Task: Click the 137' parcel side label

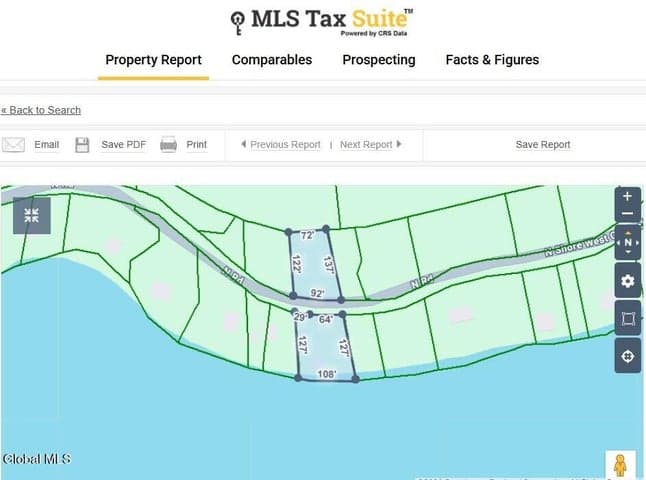Action: [328, 265]
